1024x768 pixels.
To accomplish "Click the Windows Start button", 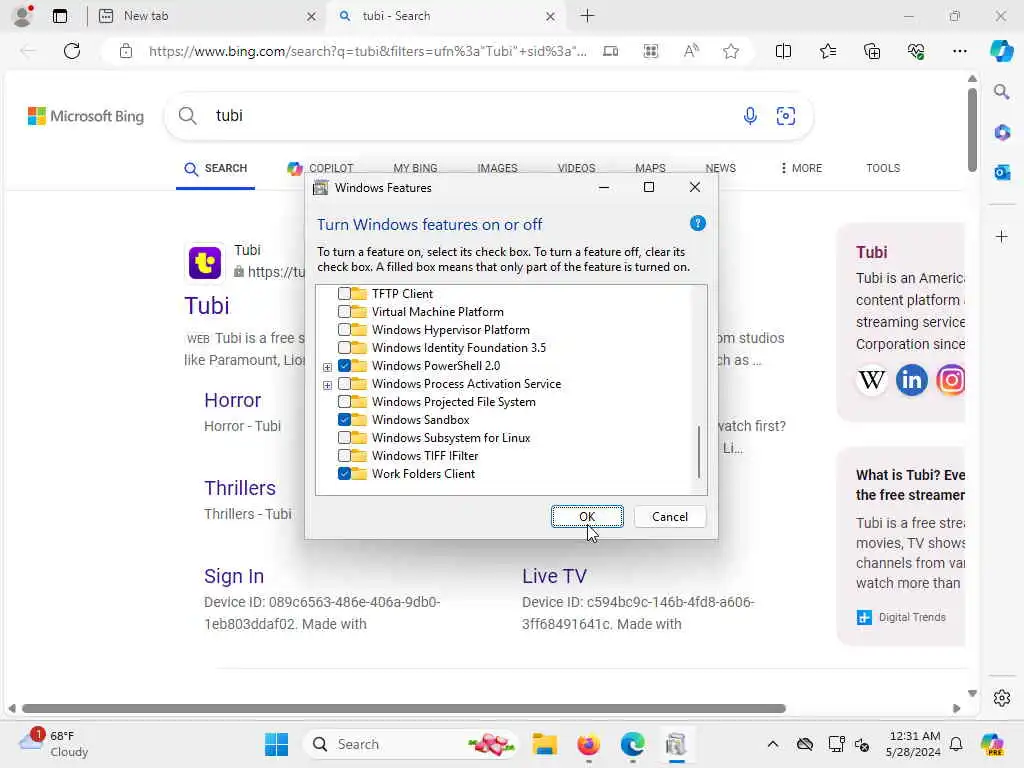I will coord(276,744).
